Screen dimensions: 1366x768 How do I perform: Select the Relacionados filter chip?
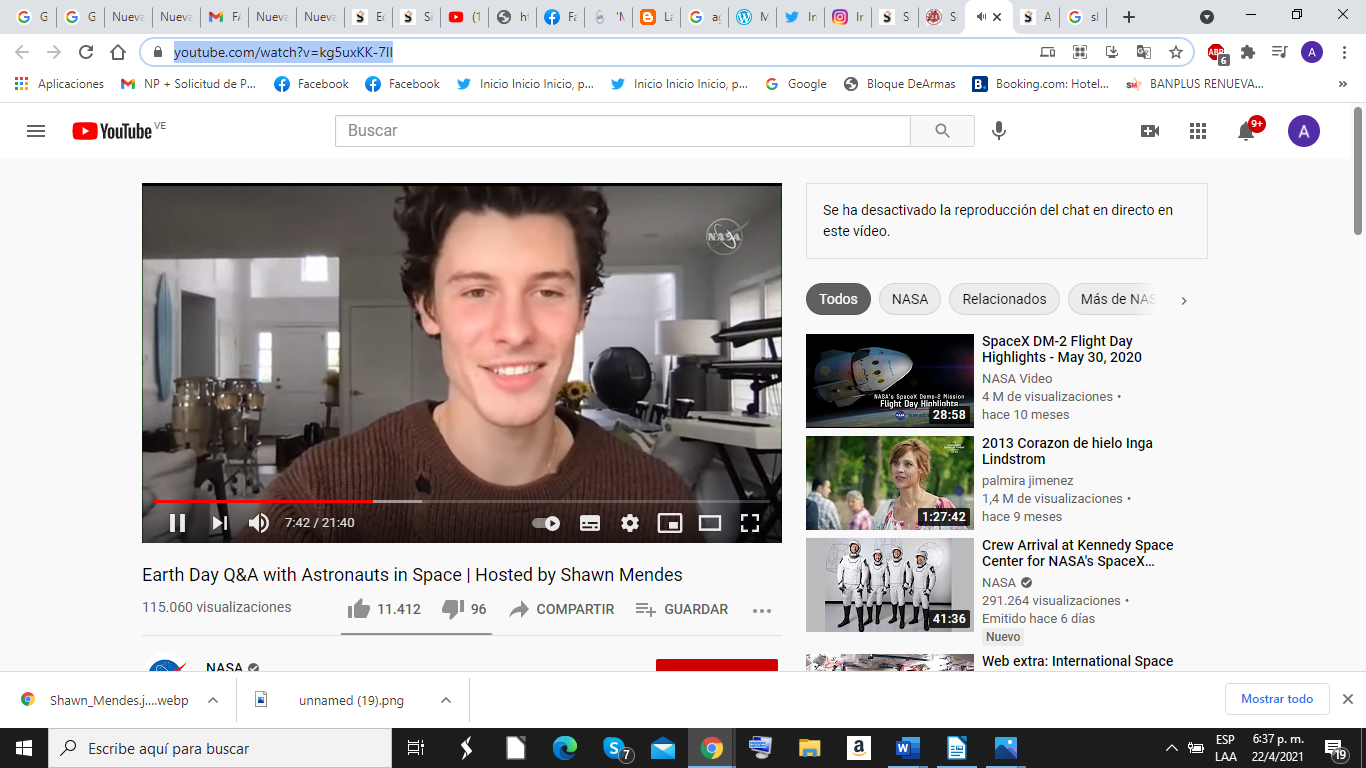point(1003,299)
